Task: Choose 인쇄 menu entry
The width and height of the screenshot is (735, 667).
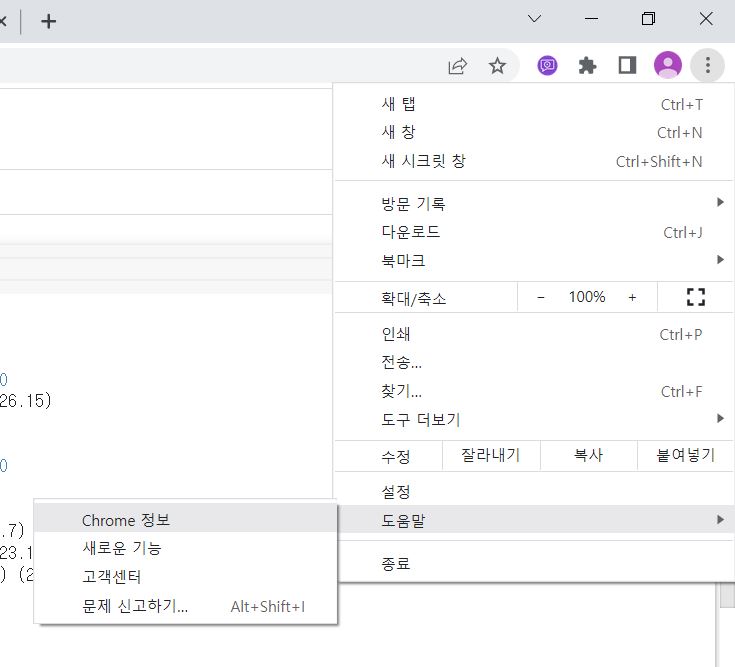Action: pos(534,334)
